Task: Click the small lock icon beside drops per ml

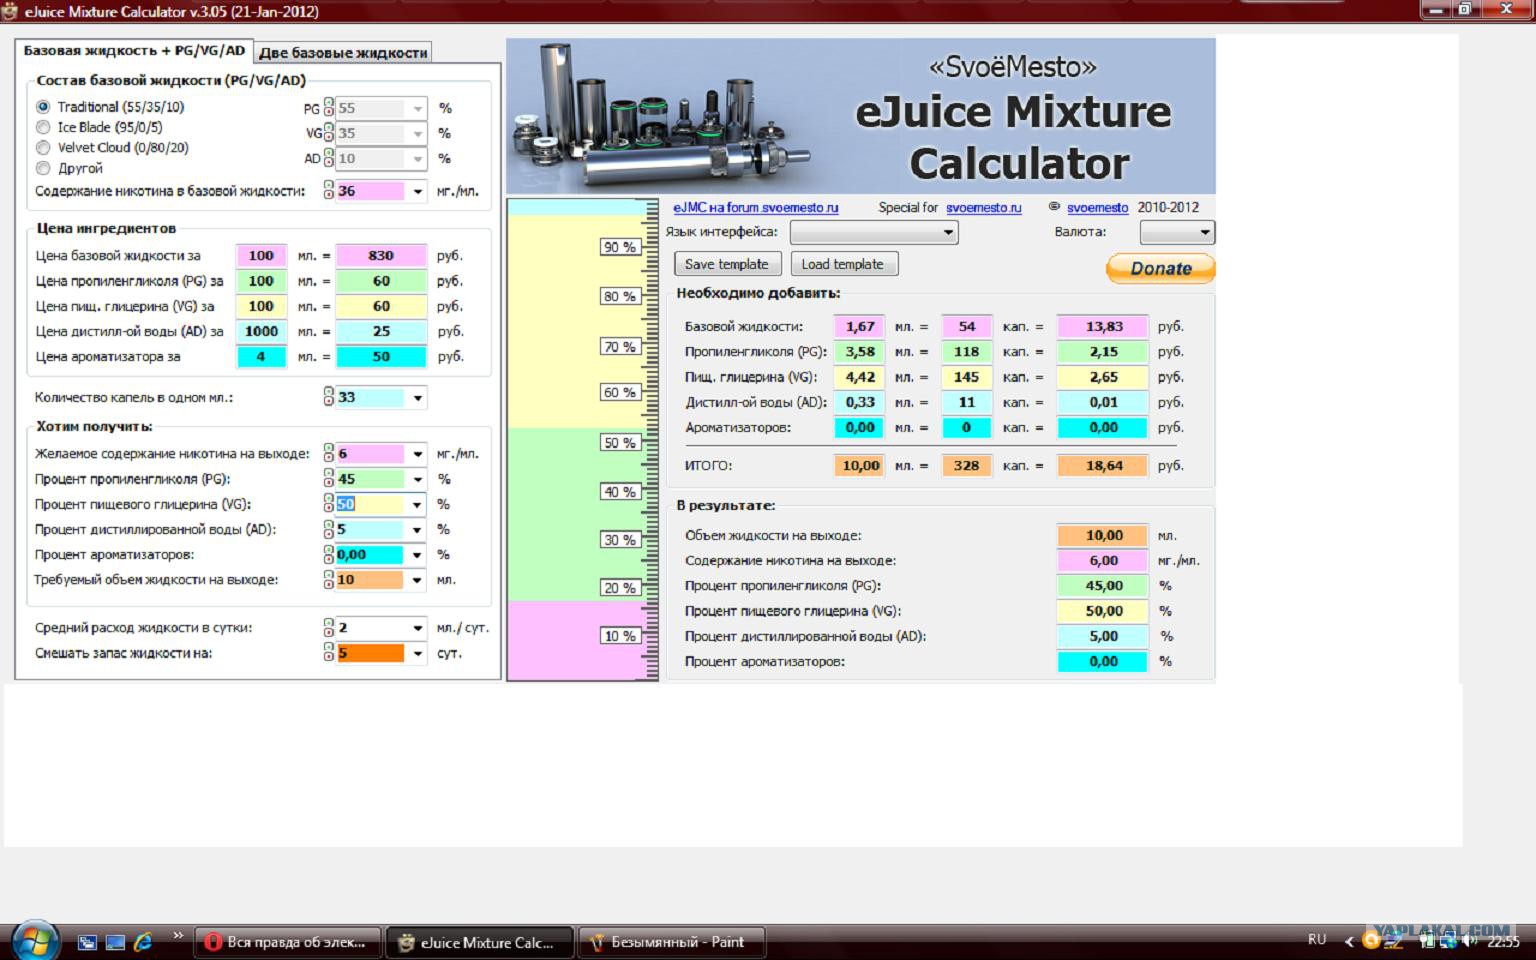Action: click(328, 397)
